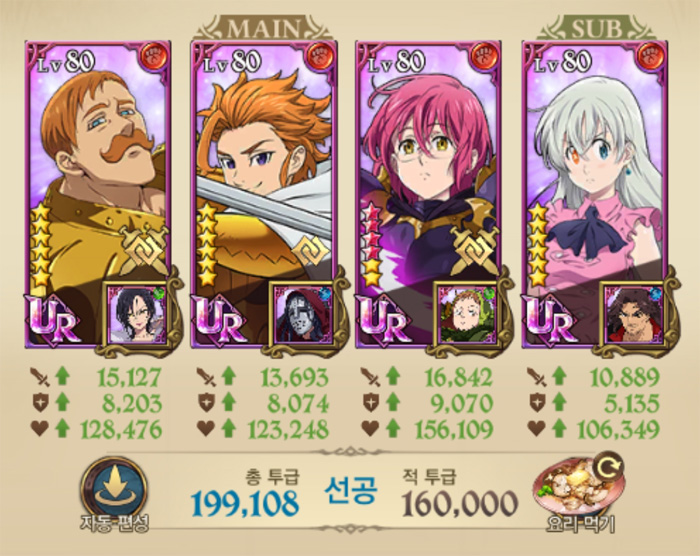This screenshot has width=700, height=556.
Task: Select the silver-haired Elizabeth sub card
Action: coord(595,194)
